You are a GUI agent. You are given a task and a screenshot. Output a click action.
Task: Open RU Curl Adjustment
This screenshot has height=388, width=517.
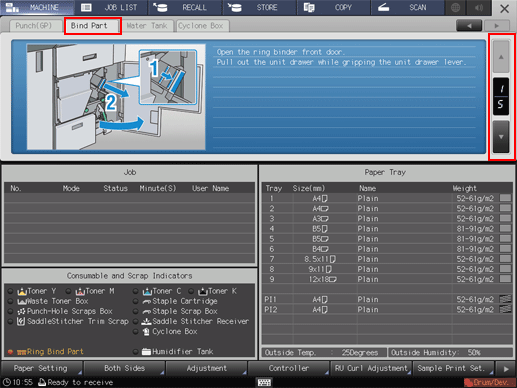pos(371,368)
